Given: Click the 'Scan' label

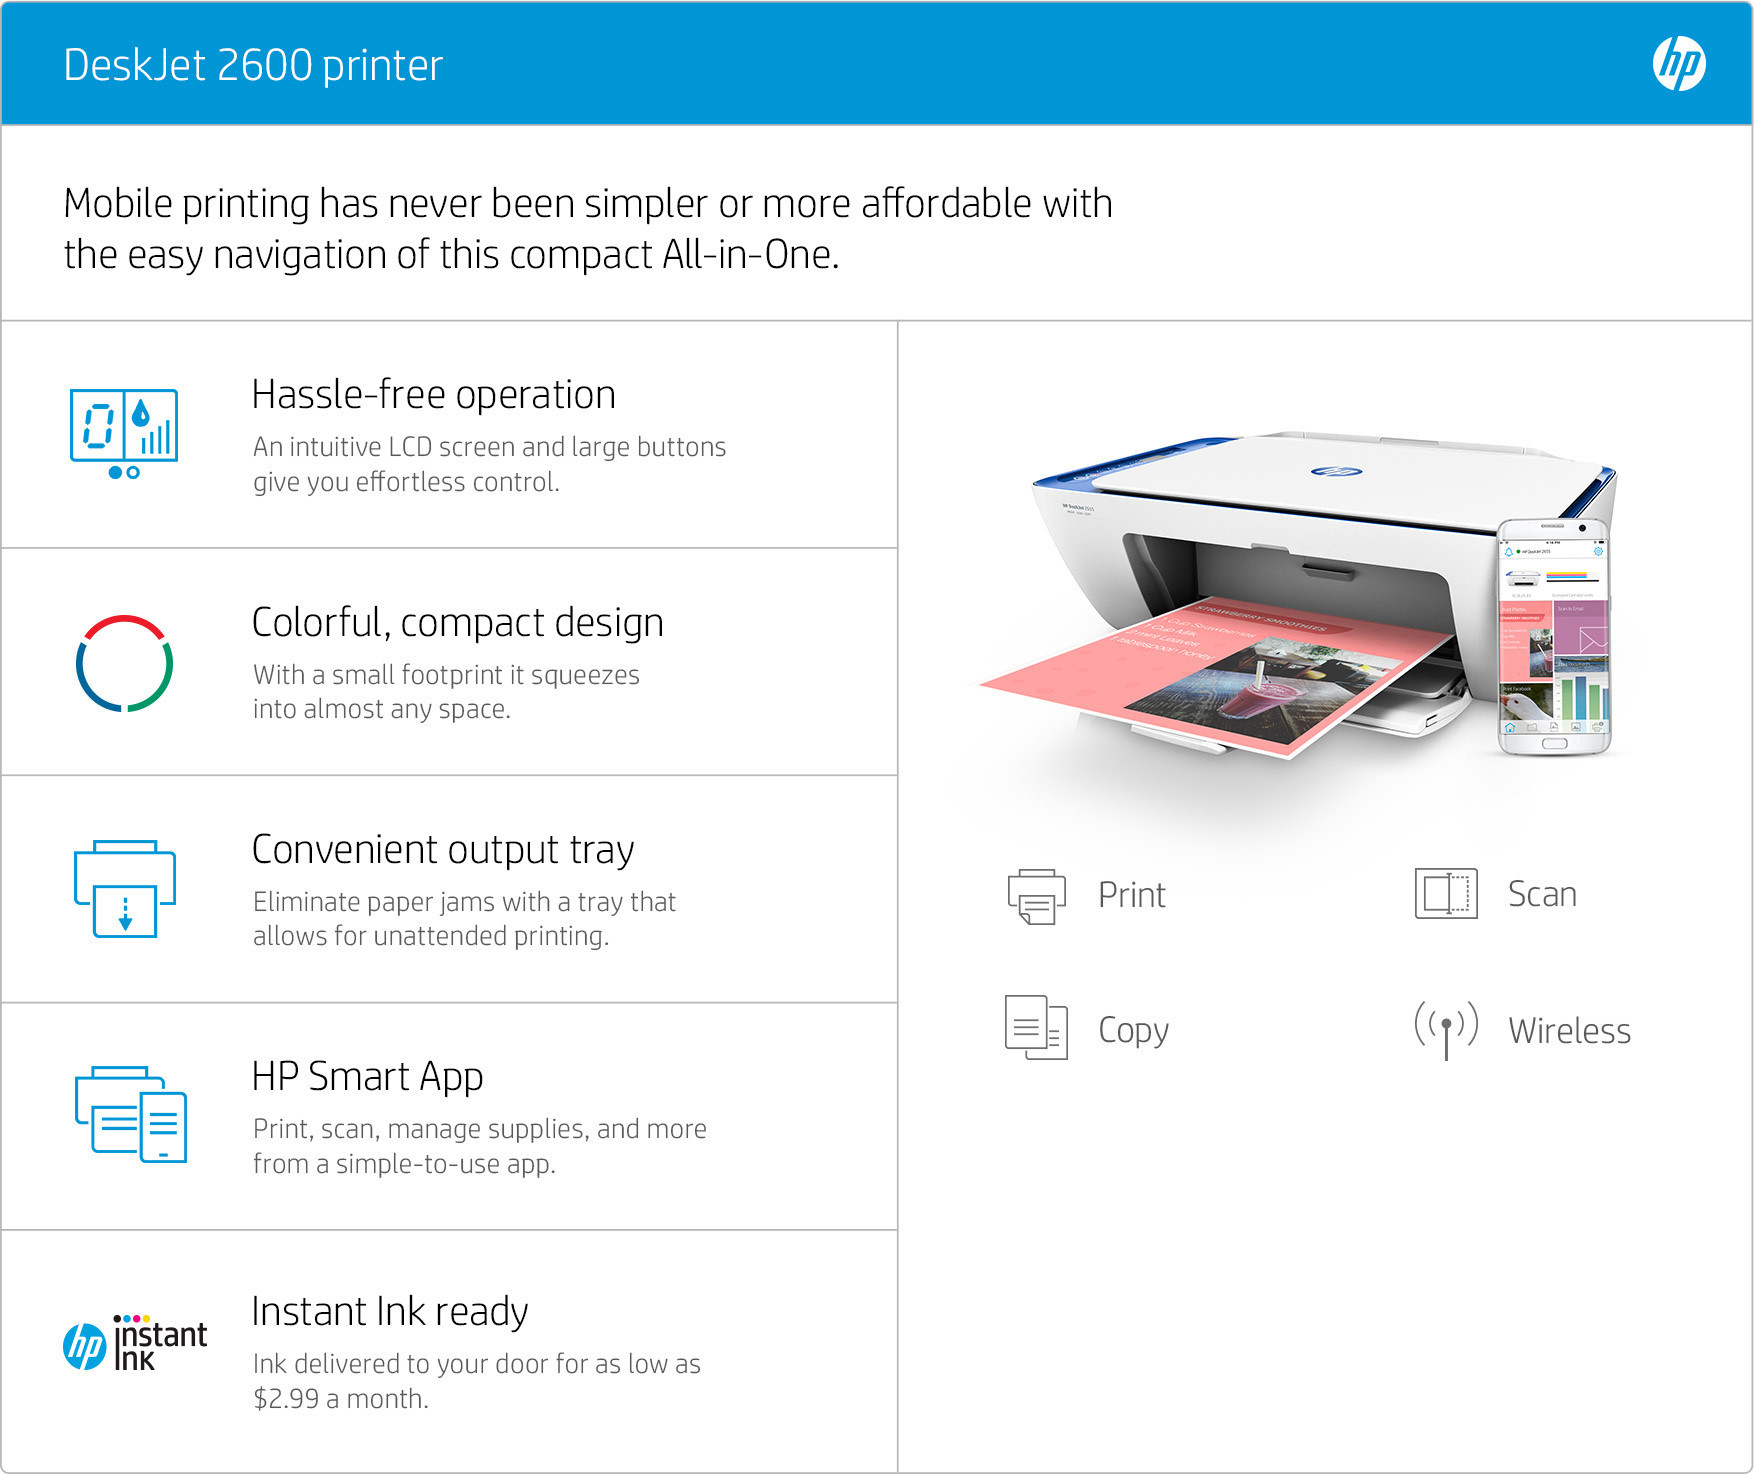Looking at the screenshot, I should (x=1542, y=894).
